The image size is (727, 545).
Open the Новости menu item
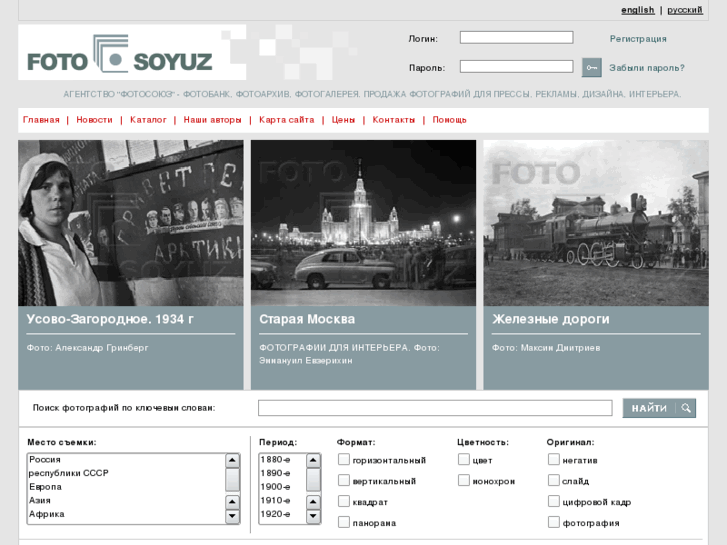[95, 120]
